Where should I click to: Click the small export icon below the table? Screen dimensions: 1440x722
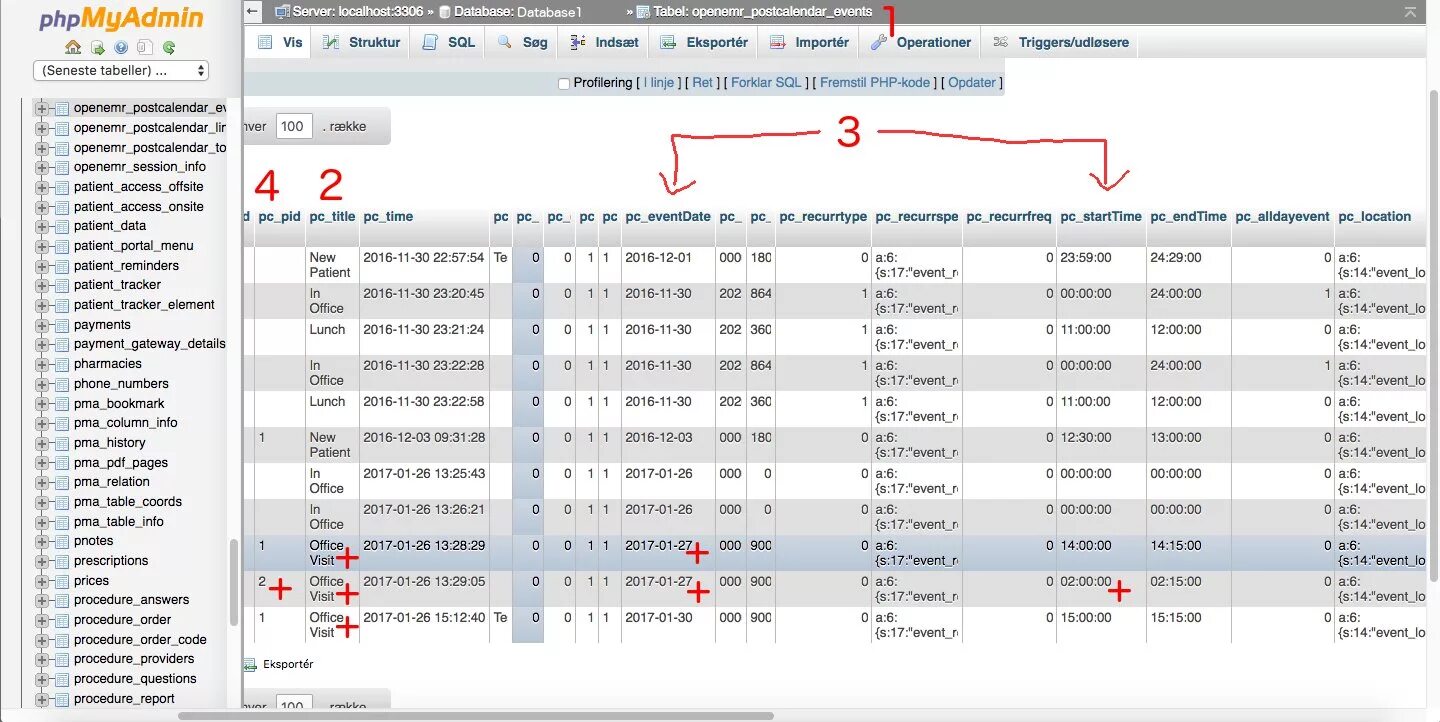point(250,664)
